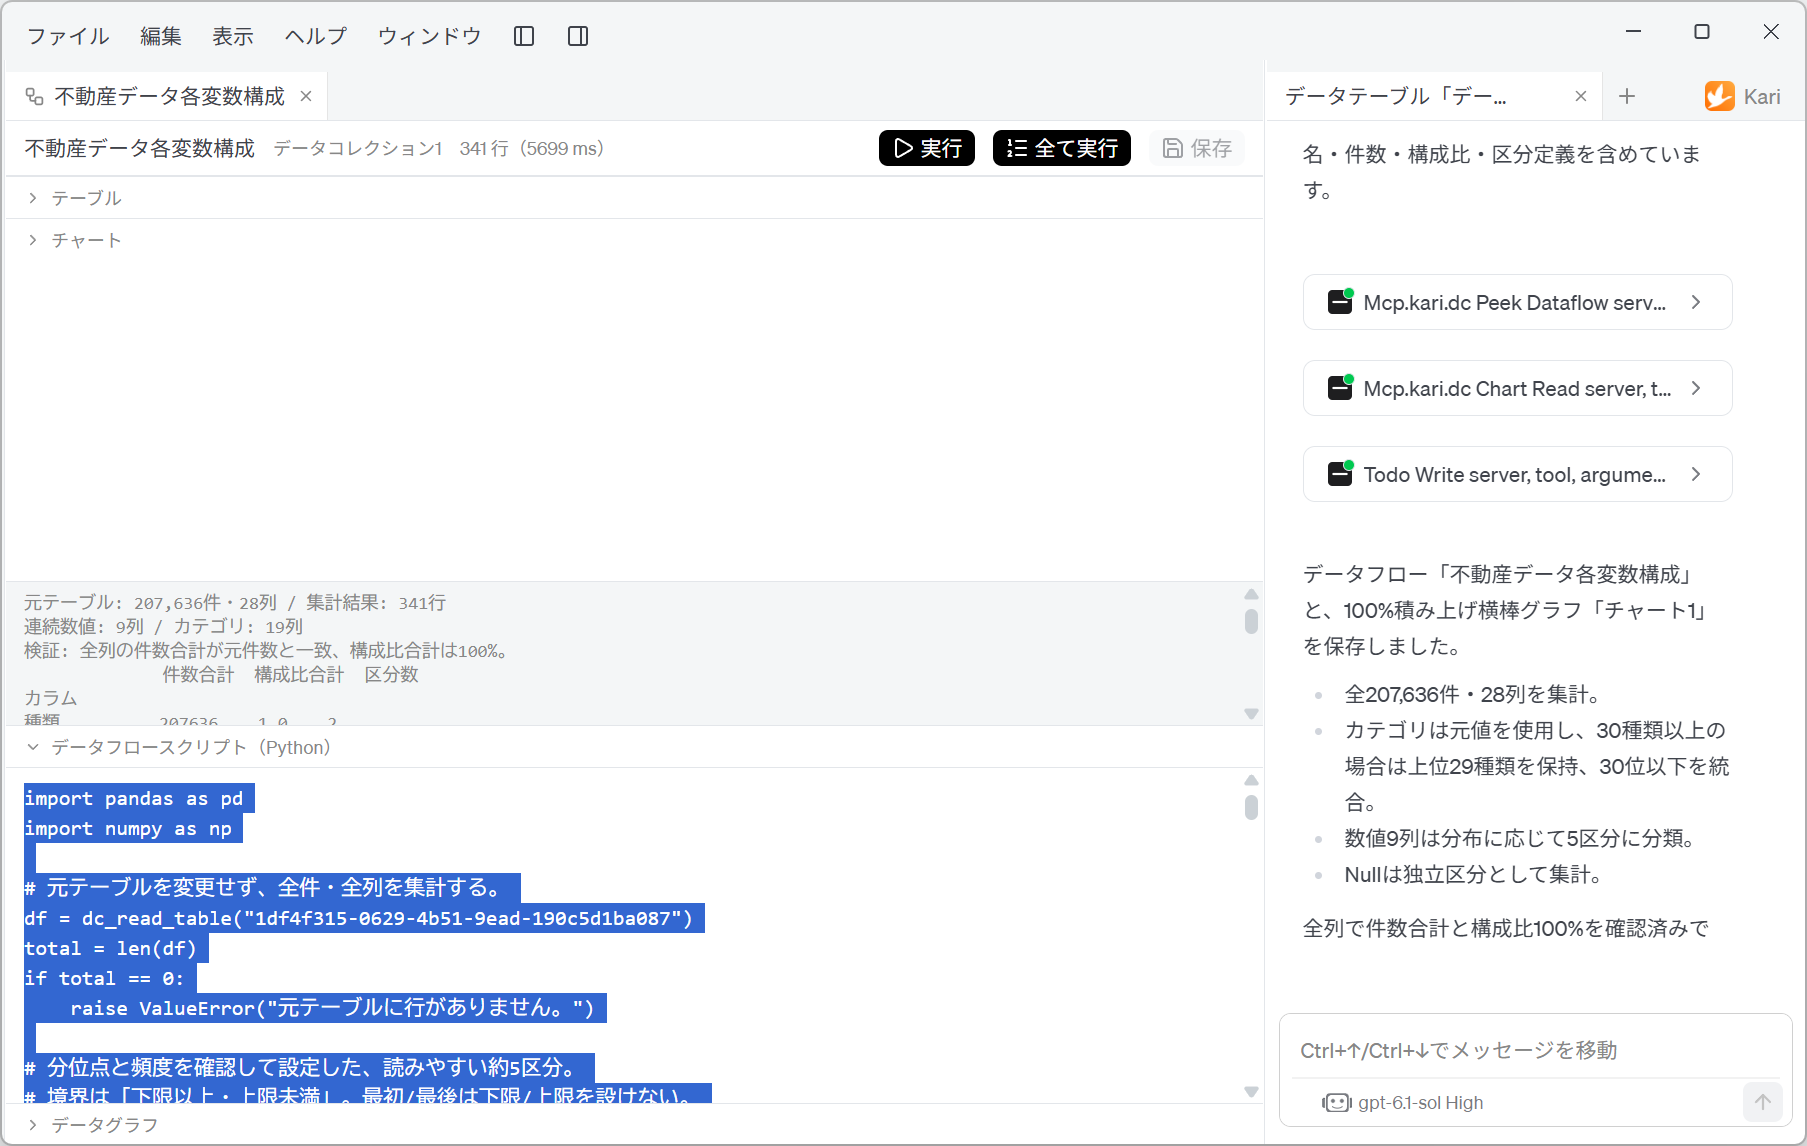Add a new chat tab with plus icon

(x=1627, y=96)
